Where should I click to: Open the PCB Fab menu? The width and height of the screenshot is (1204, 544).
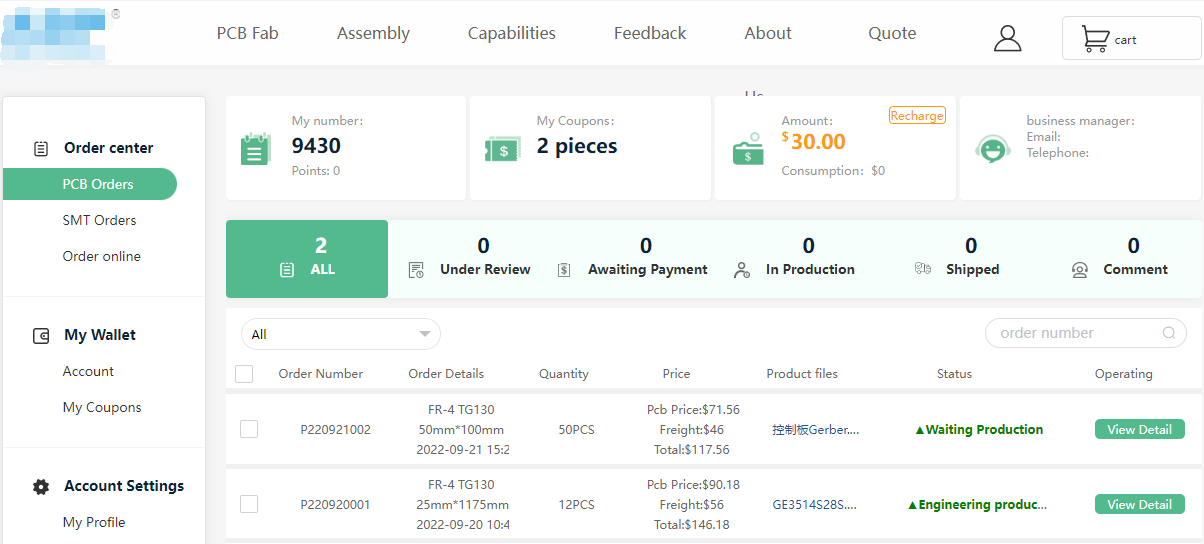tap(247, 33)
